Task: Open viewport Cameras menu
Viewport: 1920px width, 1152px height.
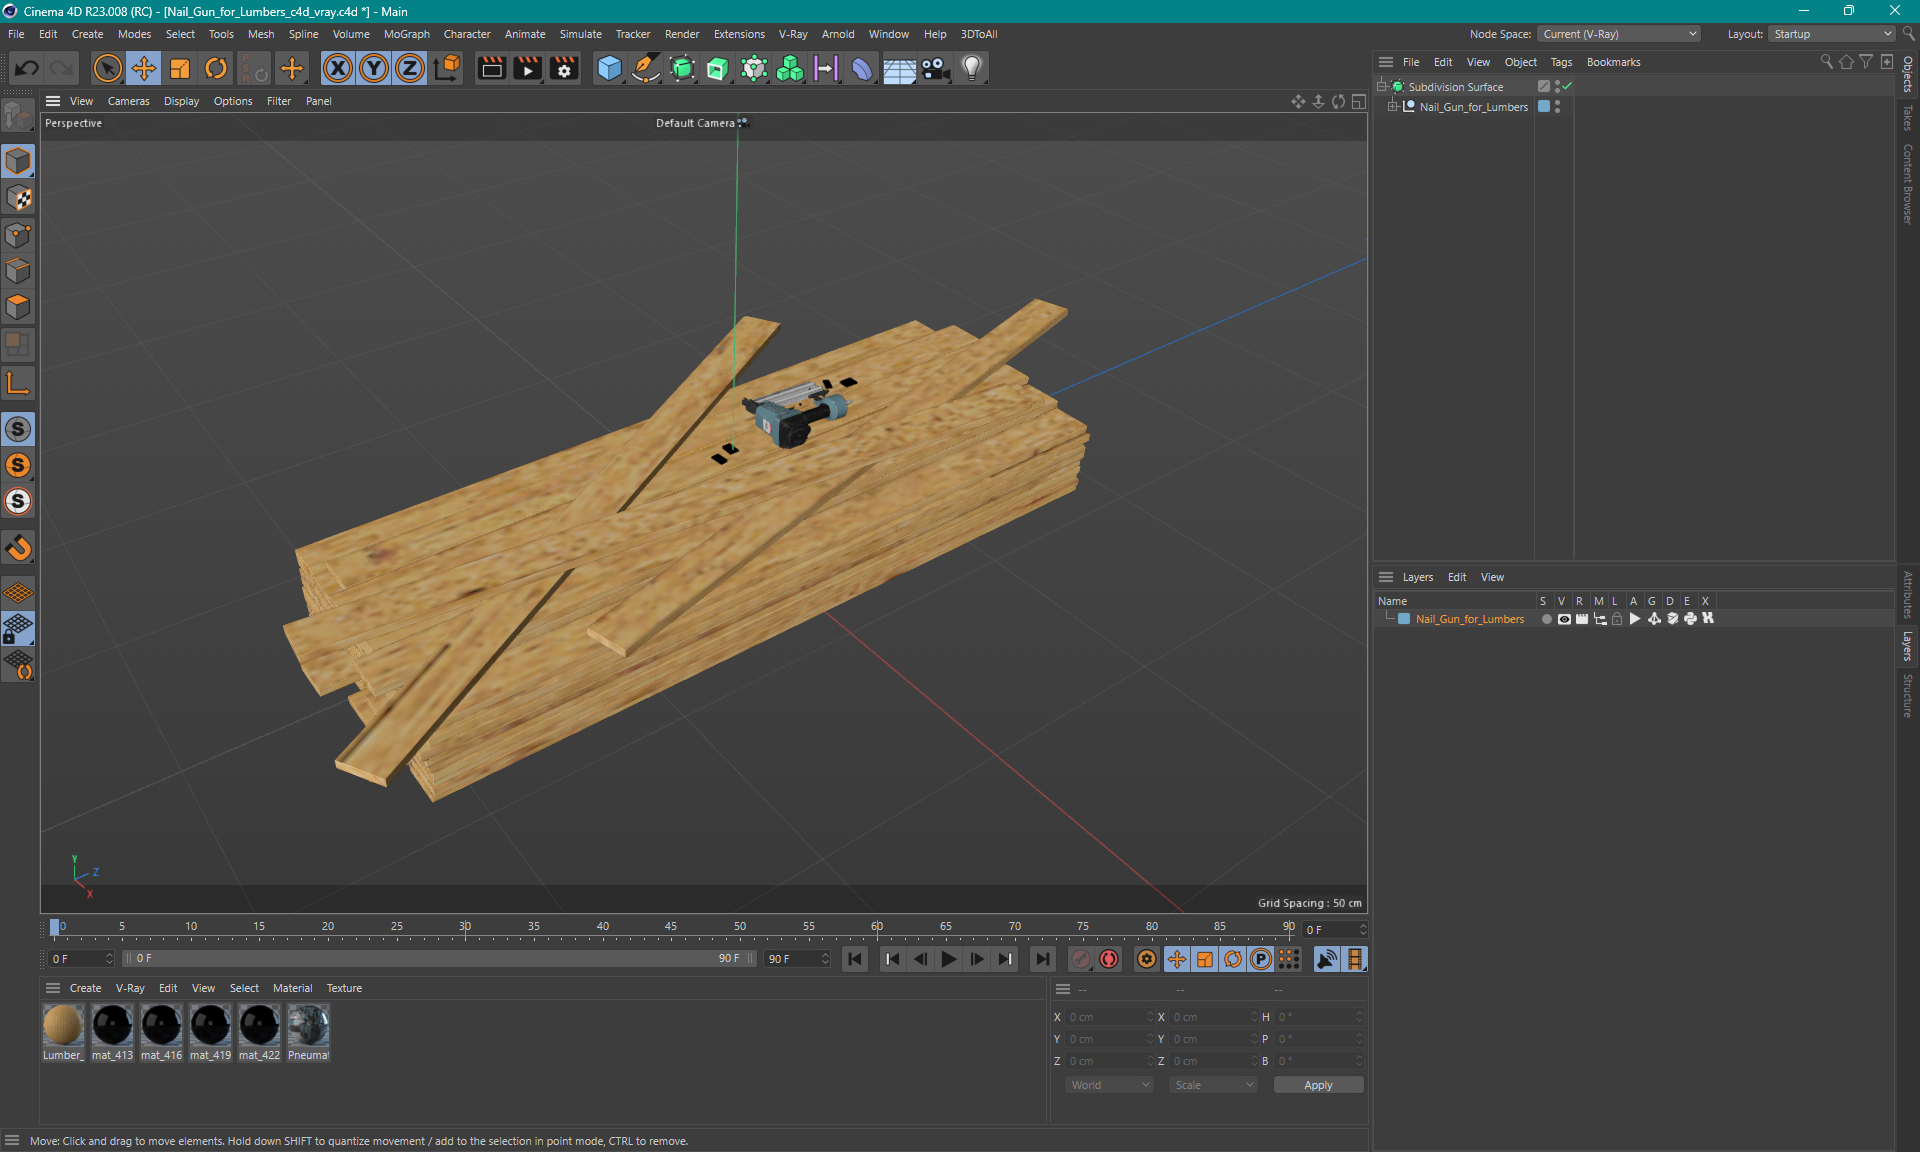Action: 128,101
